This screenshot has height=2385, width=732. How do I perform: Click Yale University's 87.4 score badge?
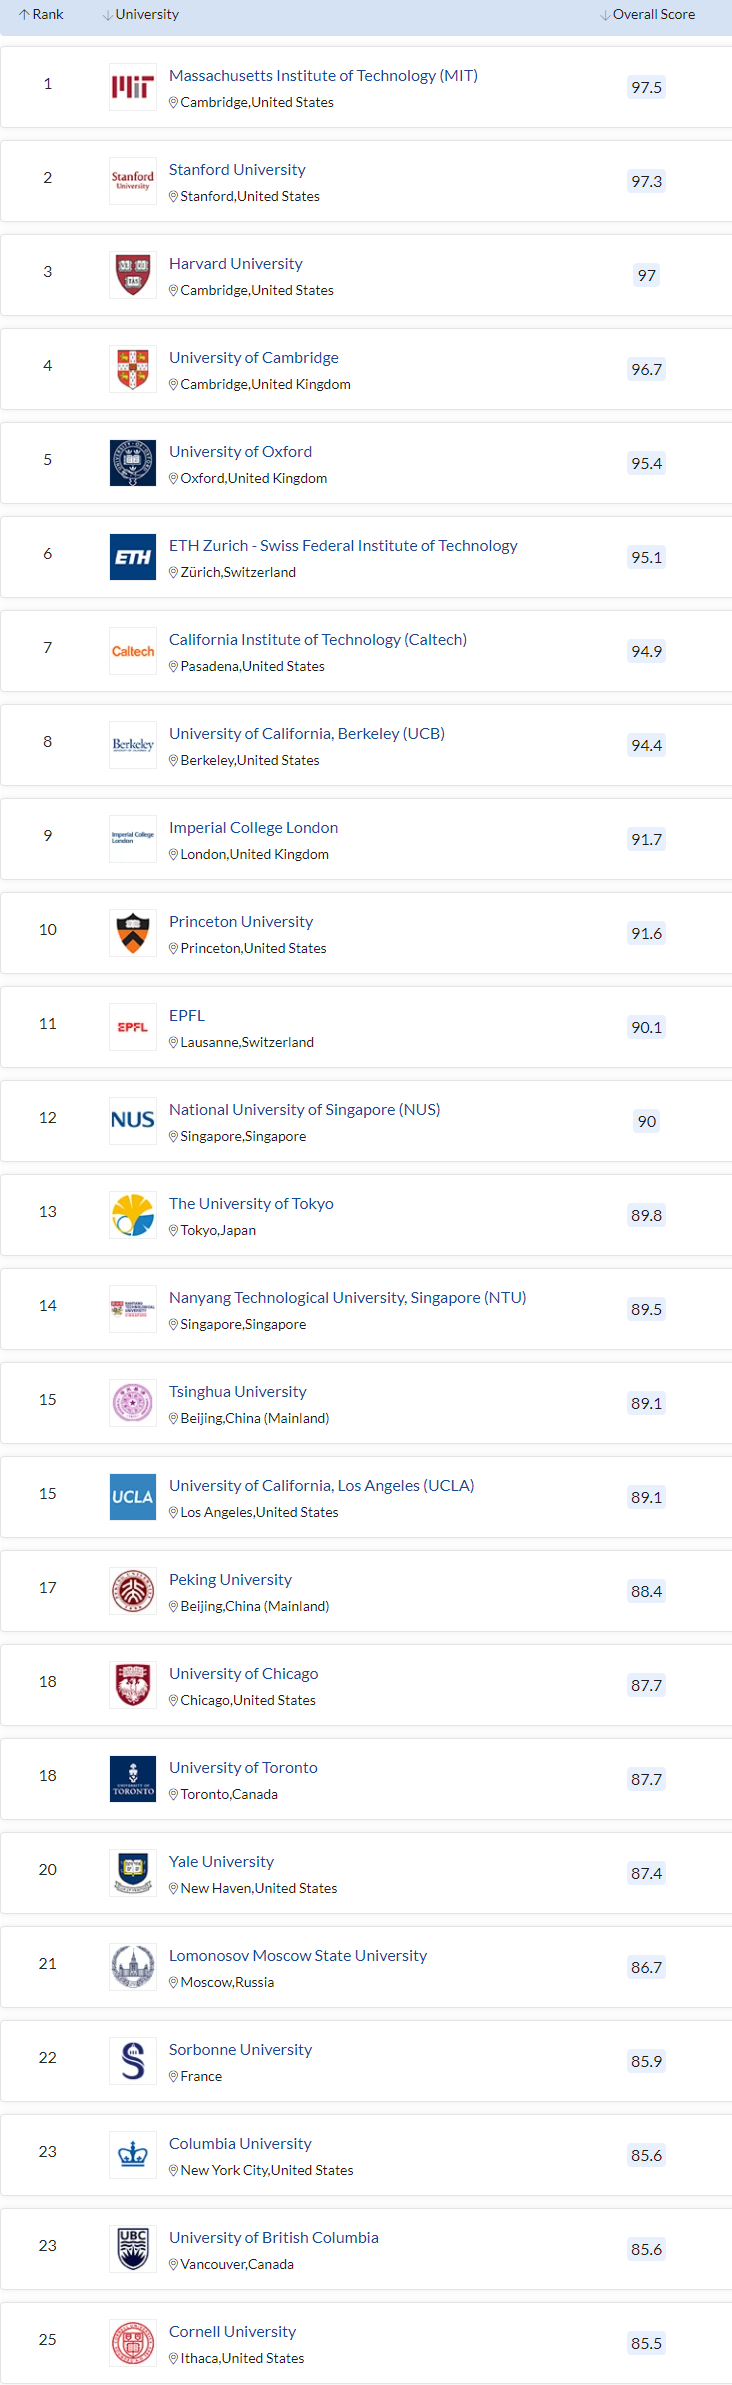point(646,1873)
